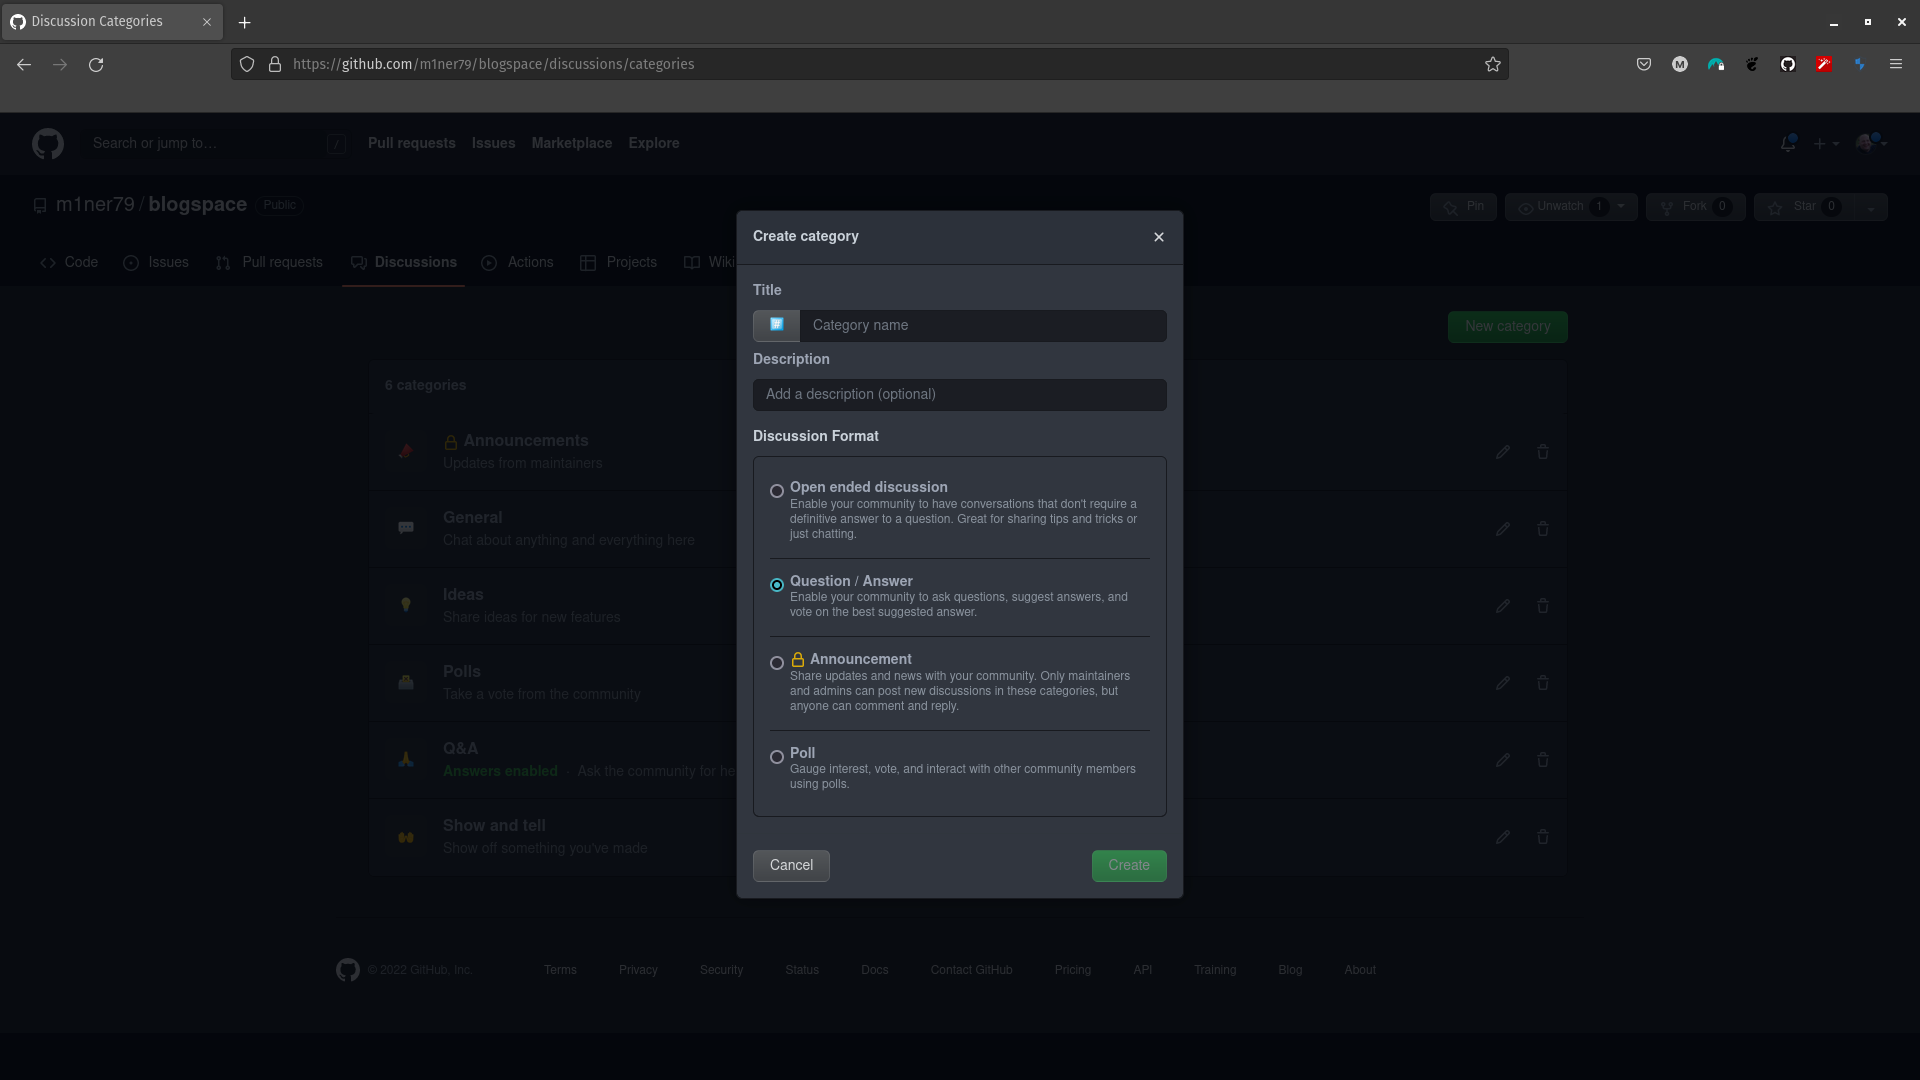1920x1080 pixels.
Task: Click the delete icon for General category
Action: [1543, 527]
